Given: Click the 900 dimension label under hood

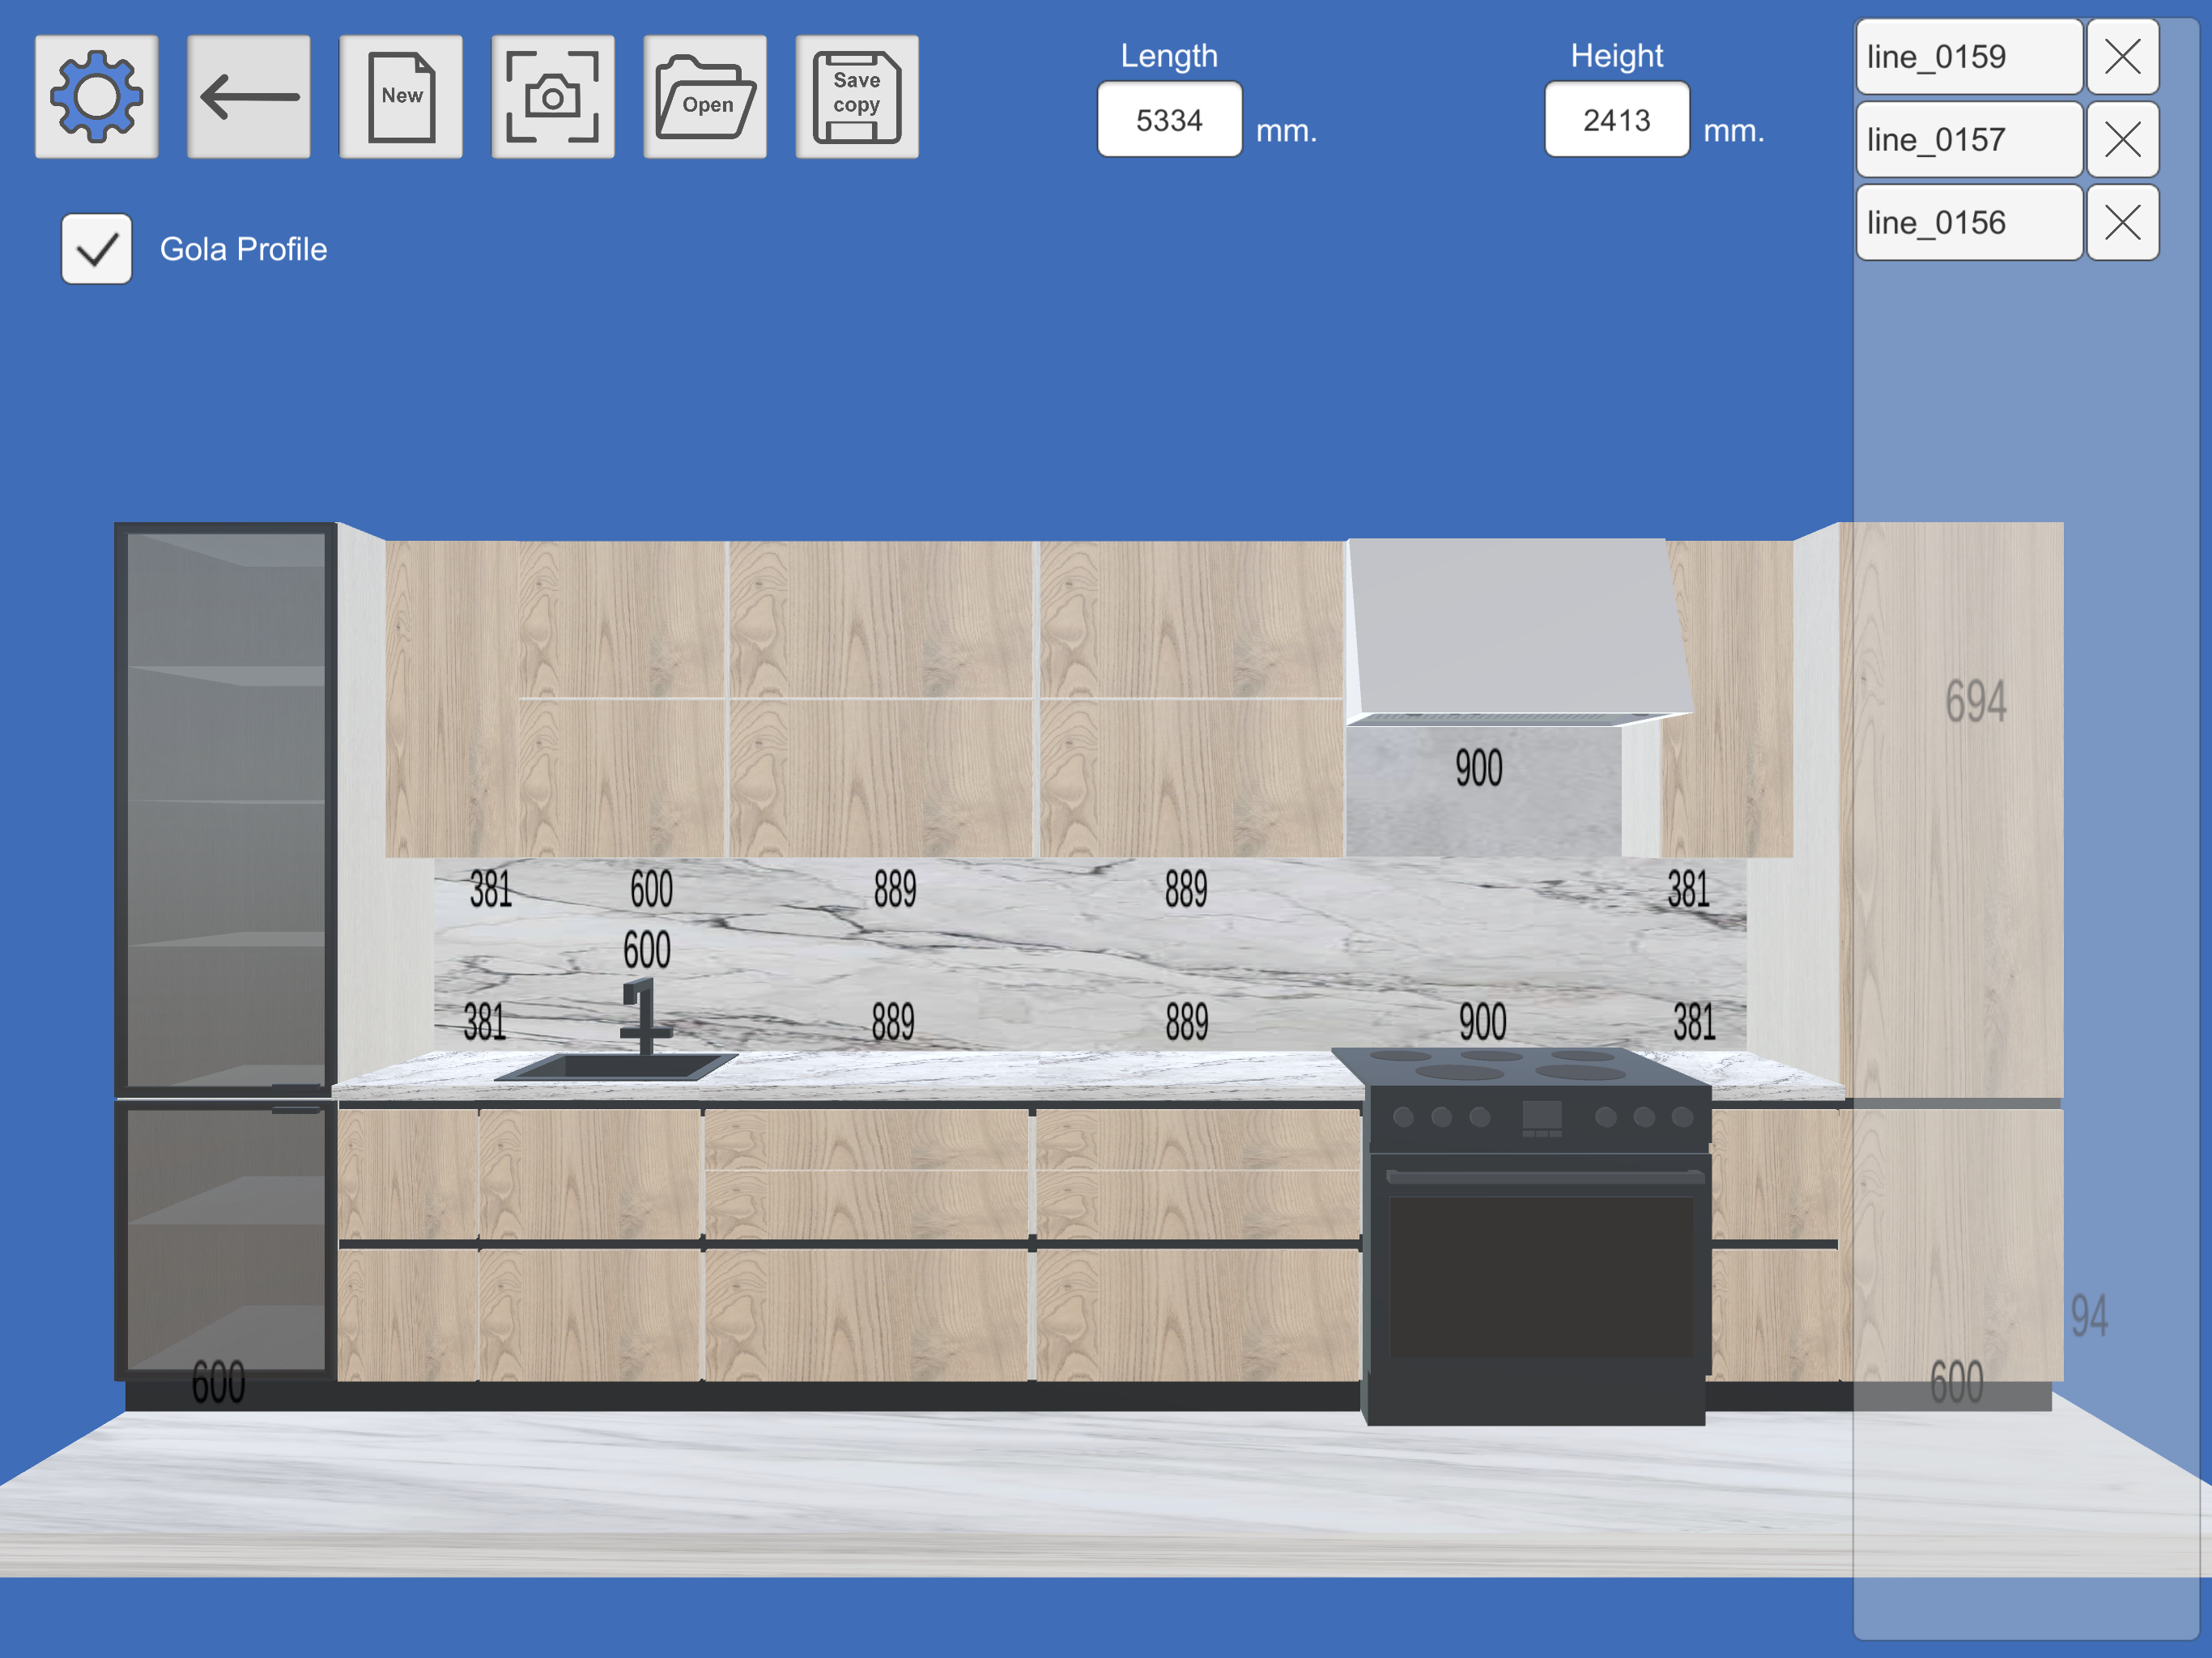Looking at the screenshot, I should pyautogui.click(x=1478, y=768).
